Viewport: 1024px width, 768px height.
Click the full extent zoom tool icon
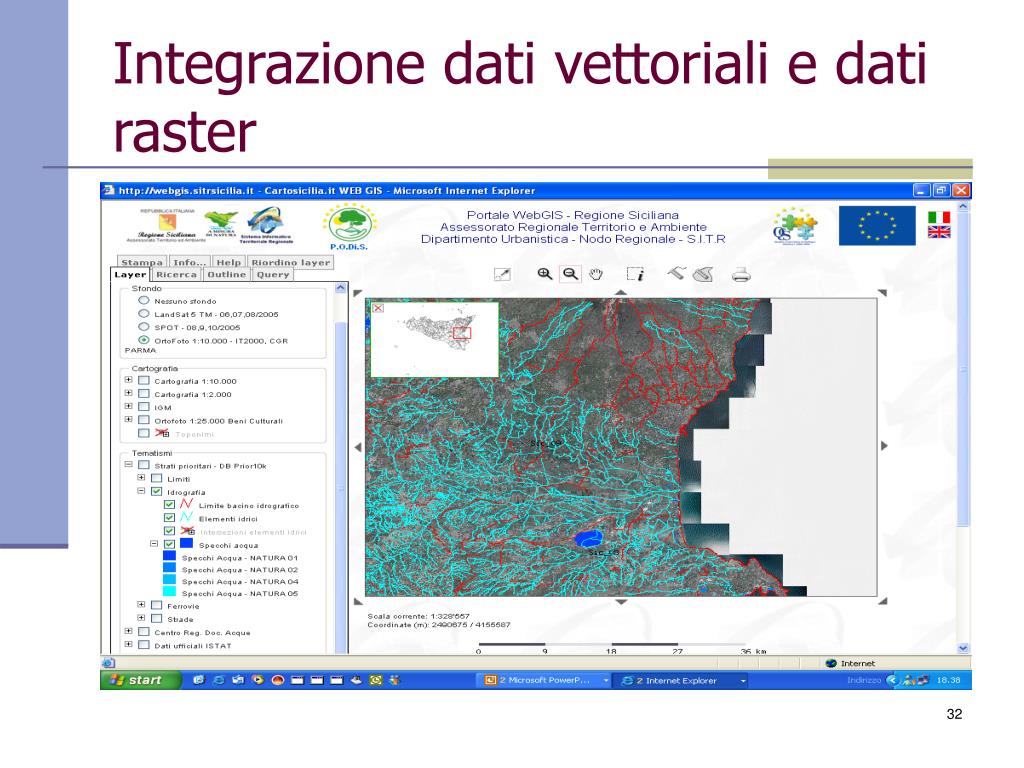click(502, 274)
